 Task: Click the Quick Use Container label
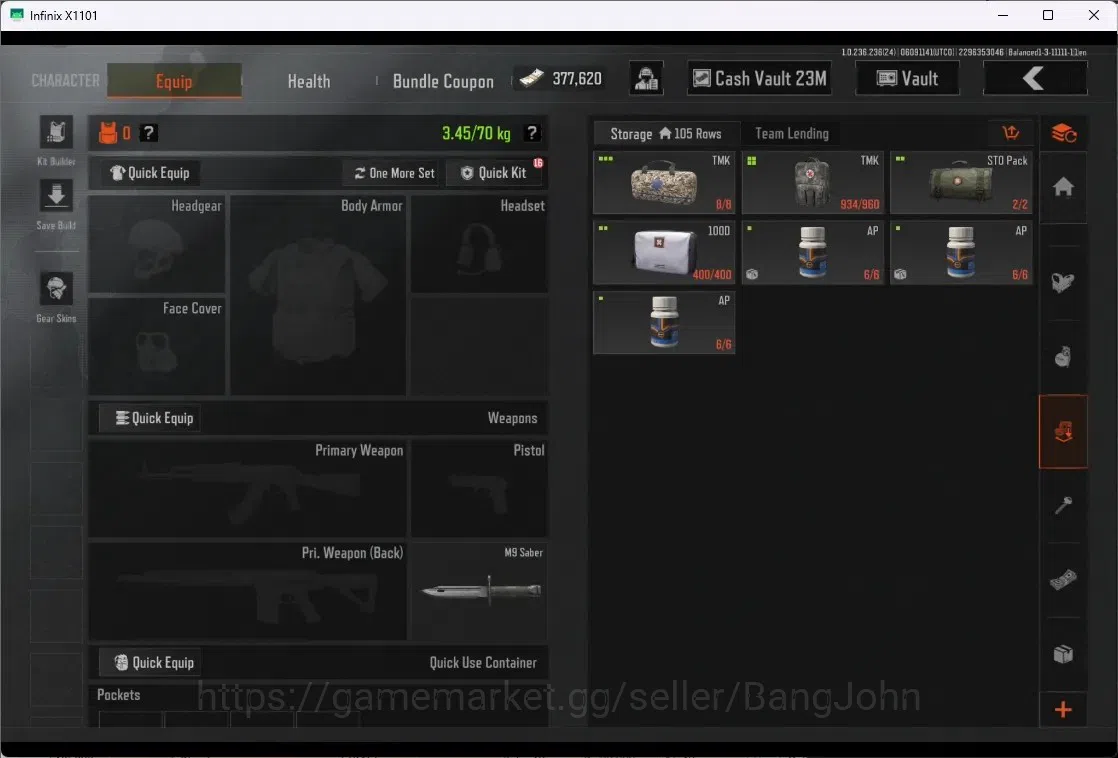pos(483,662)
